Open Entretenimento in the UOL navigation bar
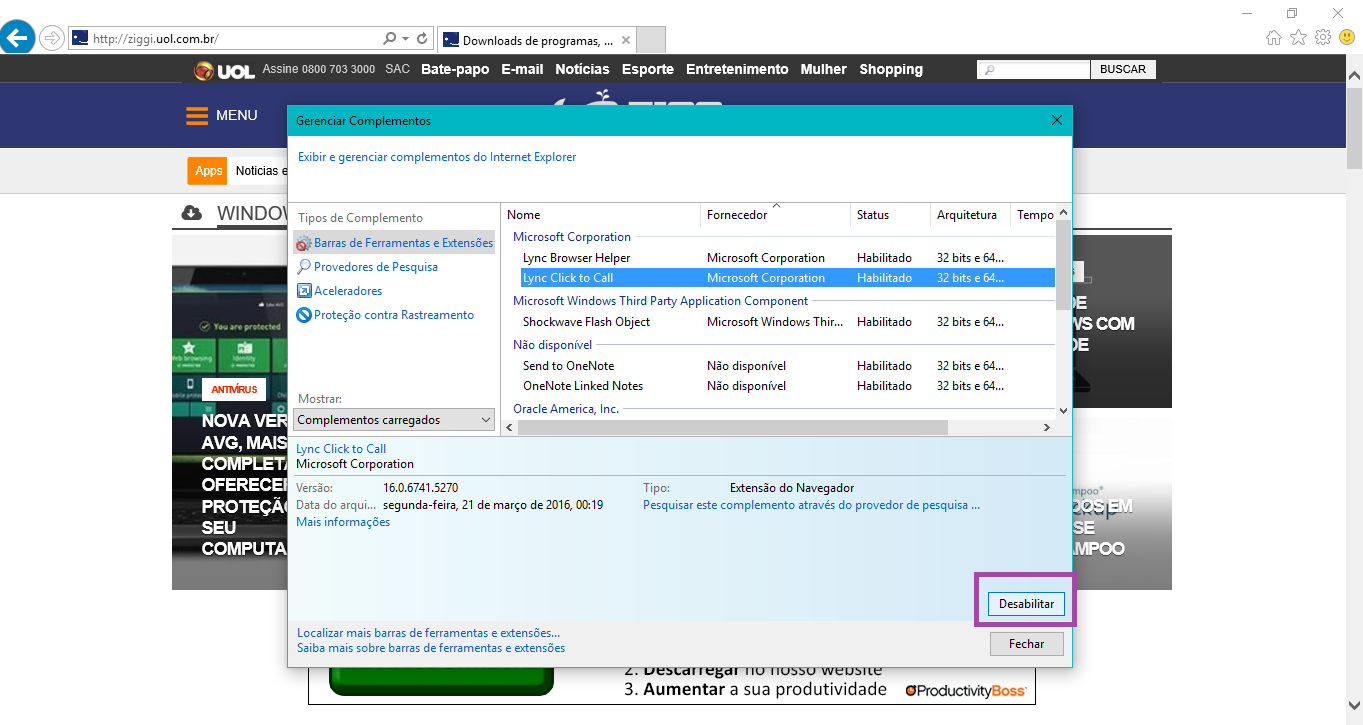Screen dimensions: 1363x725 coord(737,70)
